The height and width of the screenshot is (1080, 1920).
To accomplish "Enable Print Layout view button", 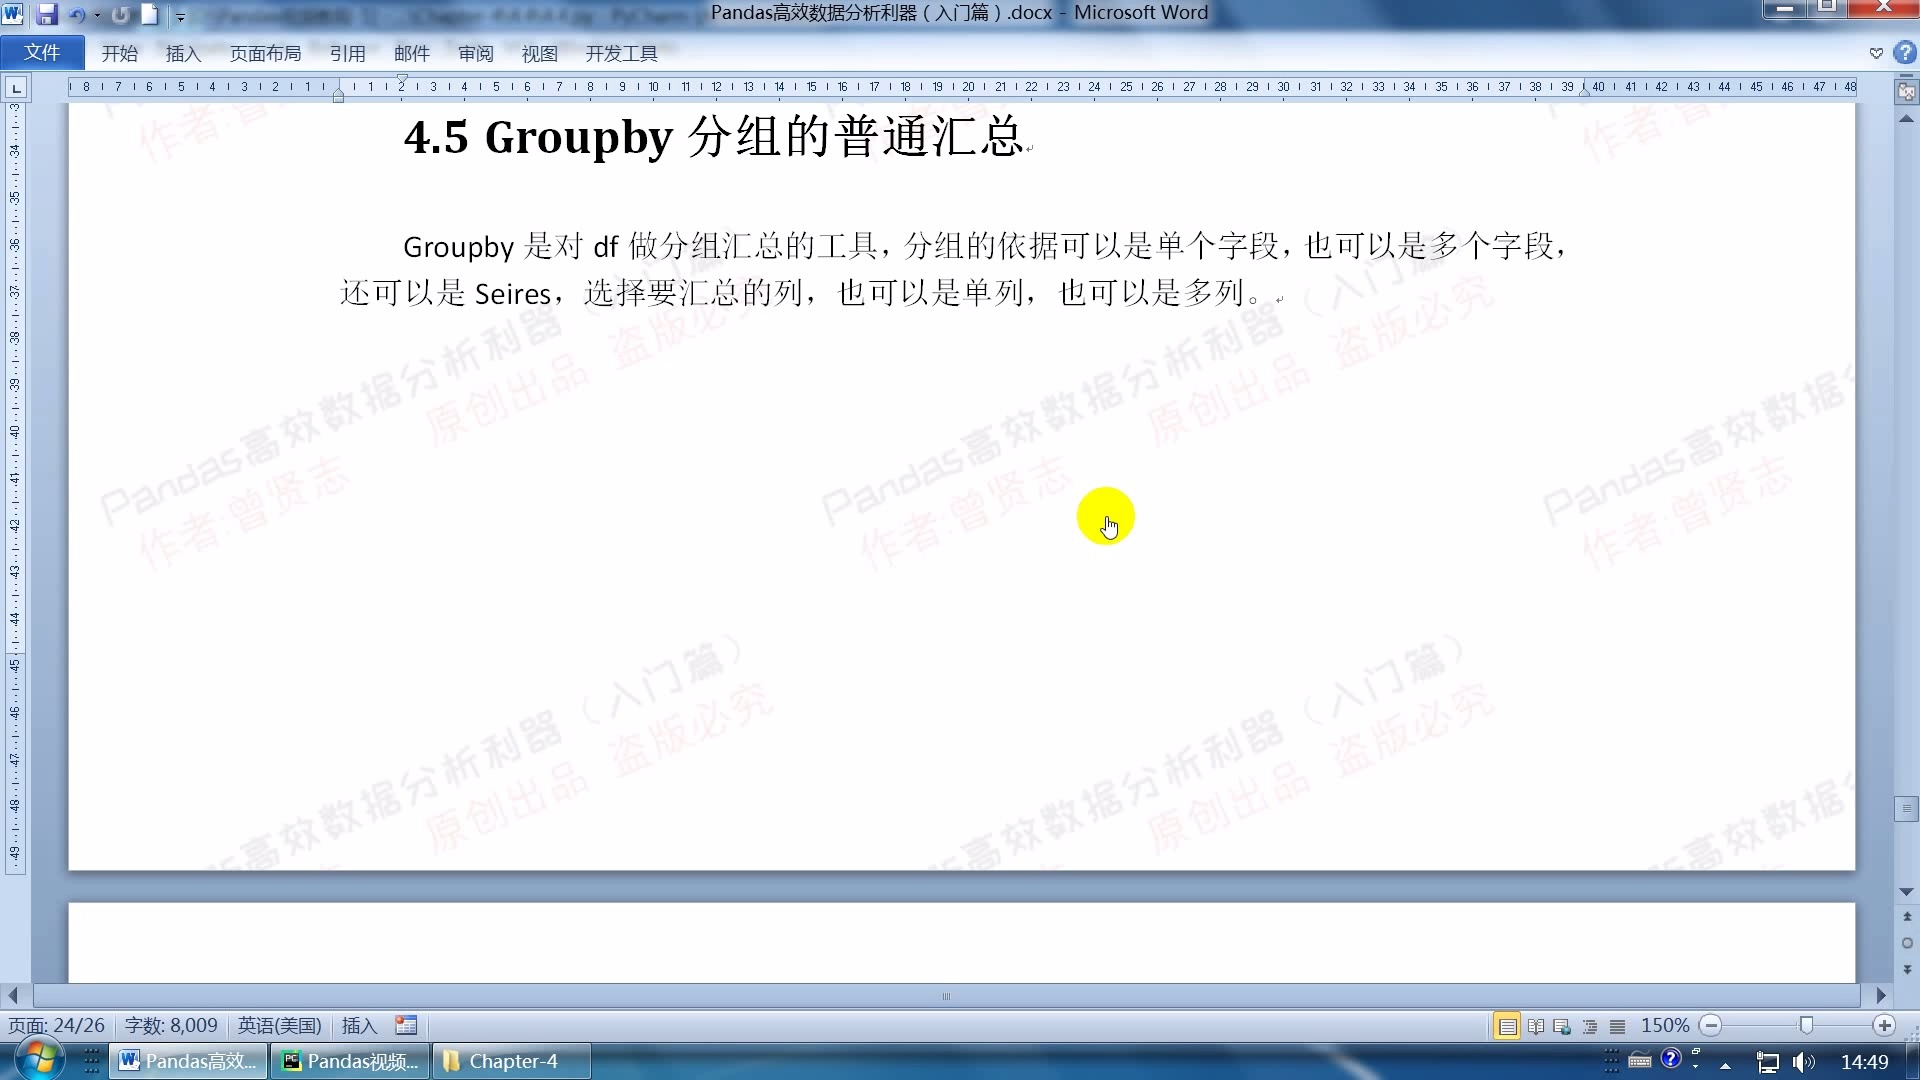I will (x=1508, y=1025).
